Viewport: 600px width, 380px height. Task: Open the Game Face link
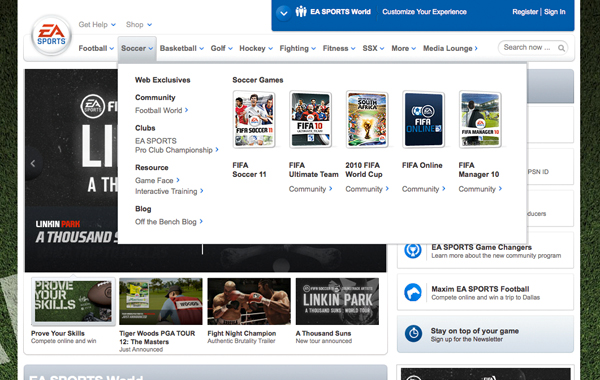157,180
